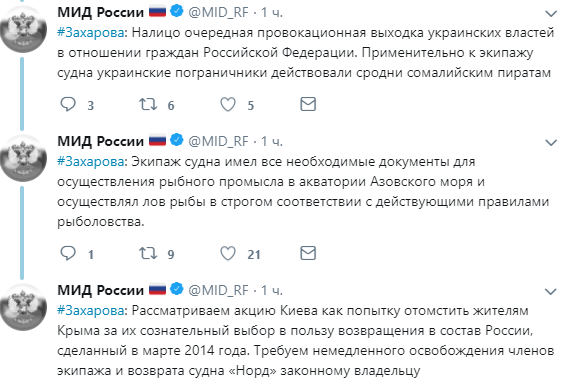Retweet the first tweet with 6 retweets
This screenshot has height=384, width=587.
click(148, 104)
